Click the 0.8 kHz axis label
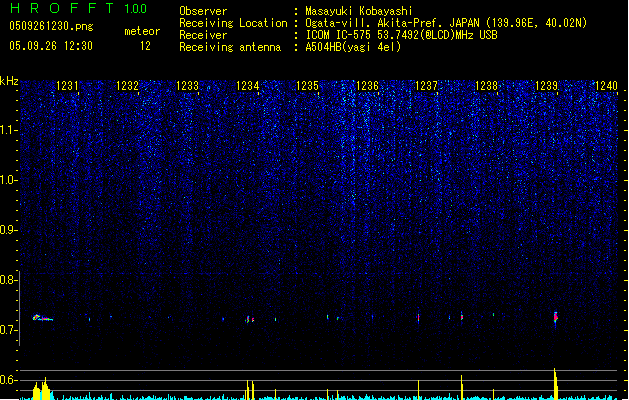 pyautogui.click(x=8, y=280)
